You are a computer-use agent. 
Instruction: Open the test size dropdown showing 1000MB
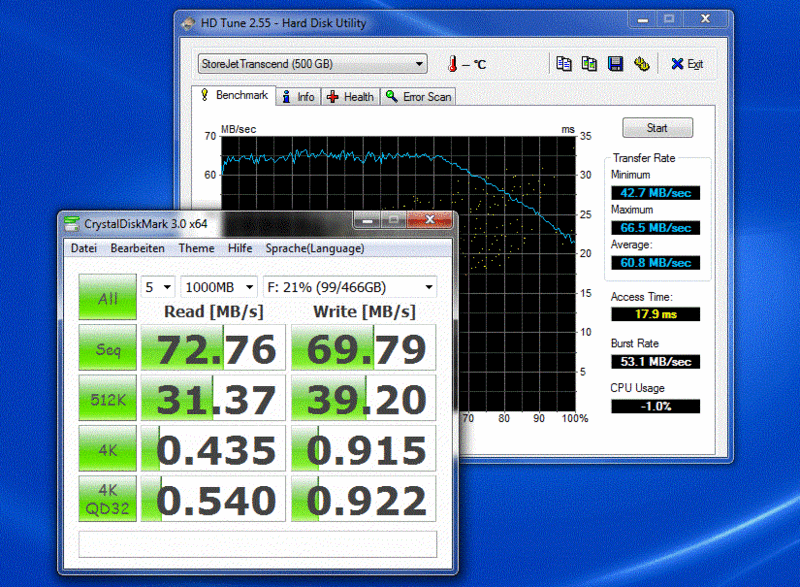pyautogui.click(x=219, y=287)
